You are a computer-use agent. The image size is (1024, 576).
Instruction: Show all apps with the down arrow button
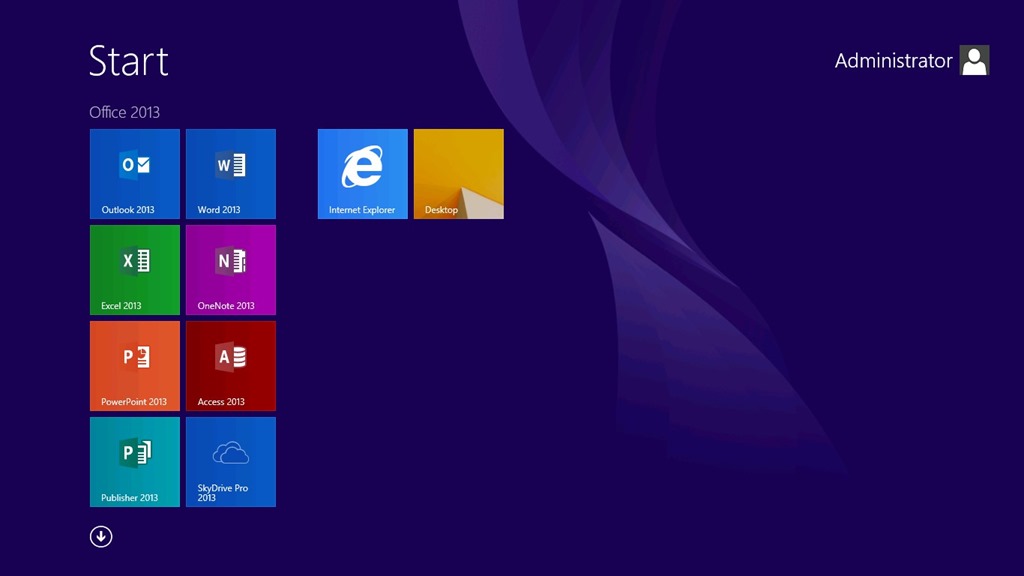pyautogui.click(x=101, y=537)
